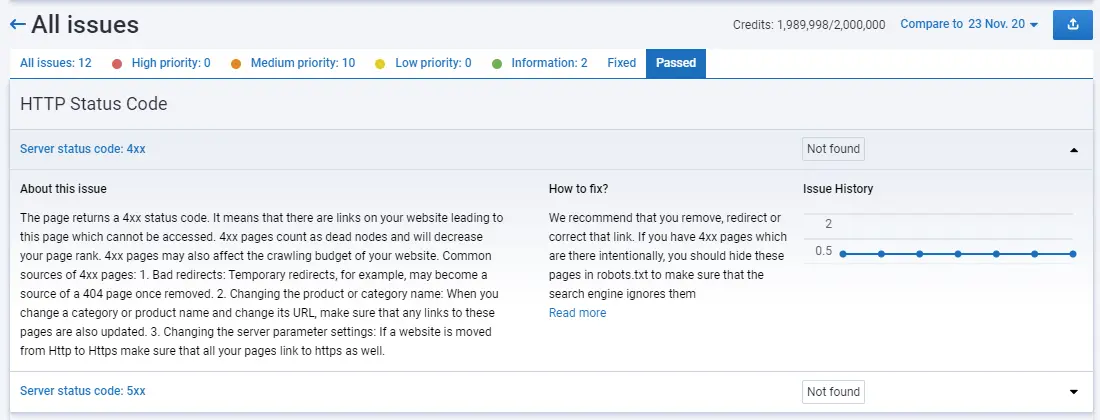Screen dimensions: 1100x420
Task: Click the Read more link
Action: pyautogui.click(x=577, y=313)
